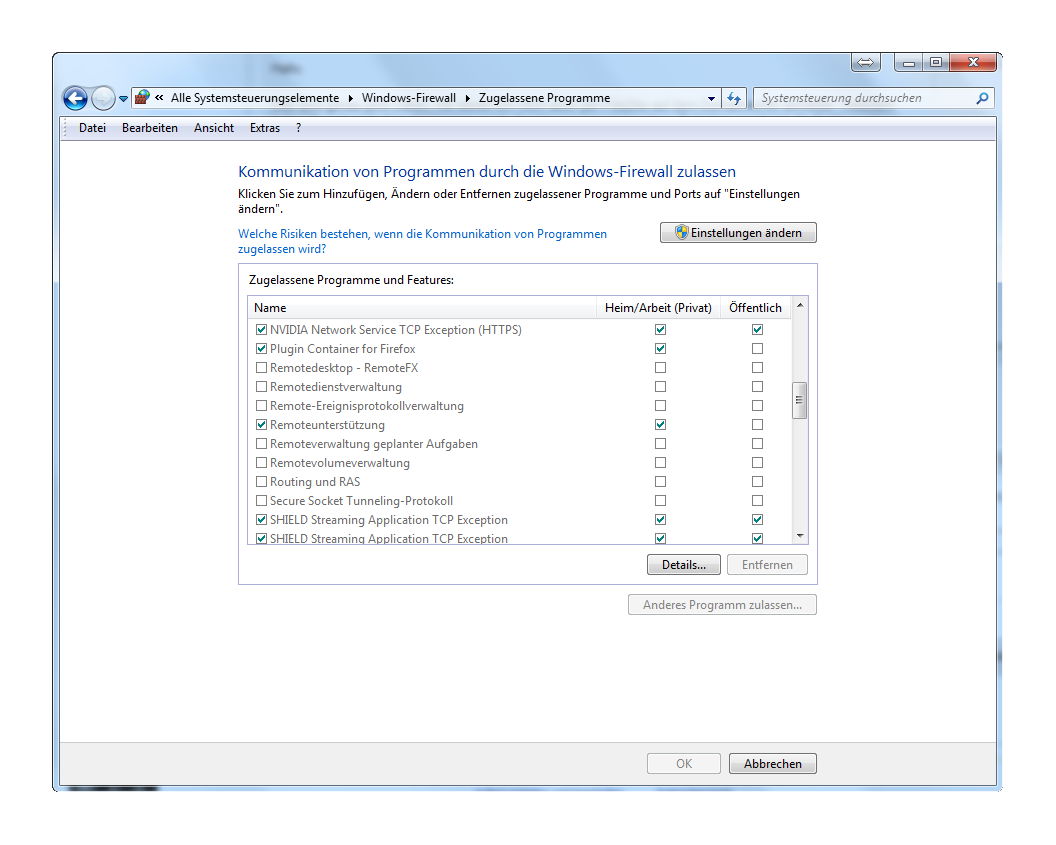Image resolution: width=1056 pixels, height=845 pixels.
Task: Uncheck Remoteunterstützung name checkbox
Action: tap(261, 425)
